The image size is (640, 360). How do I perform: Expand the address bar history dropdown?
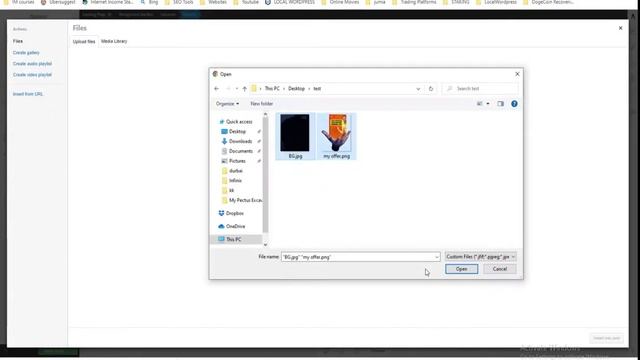418,89
